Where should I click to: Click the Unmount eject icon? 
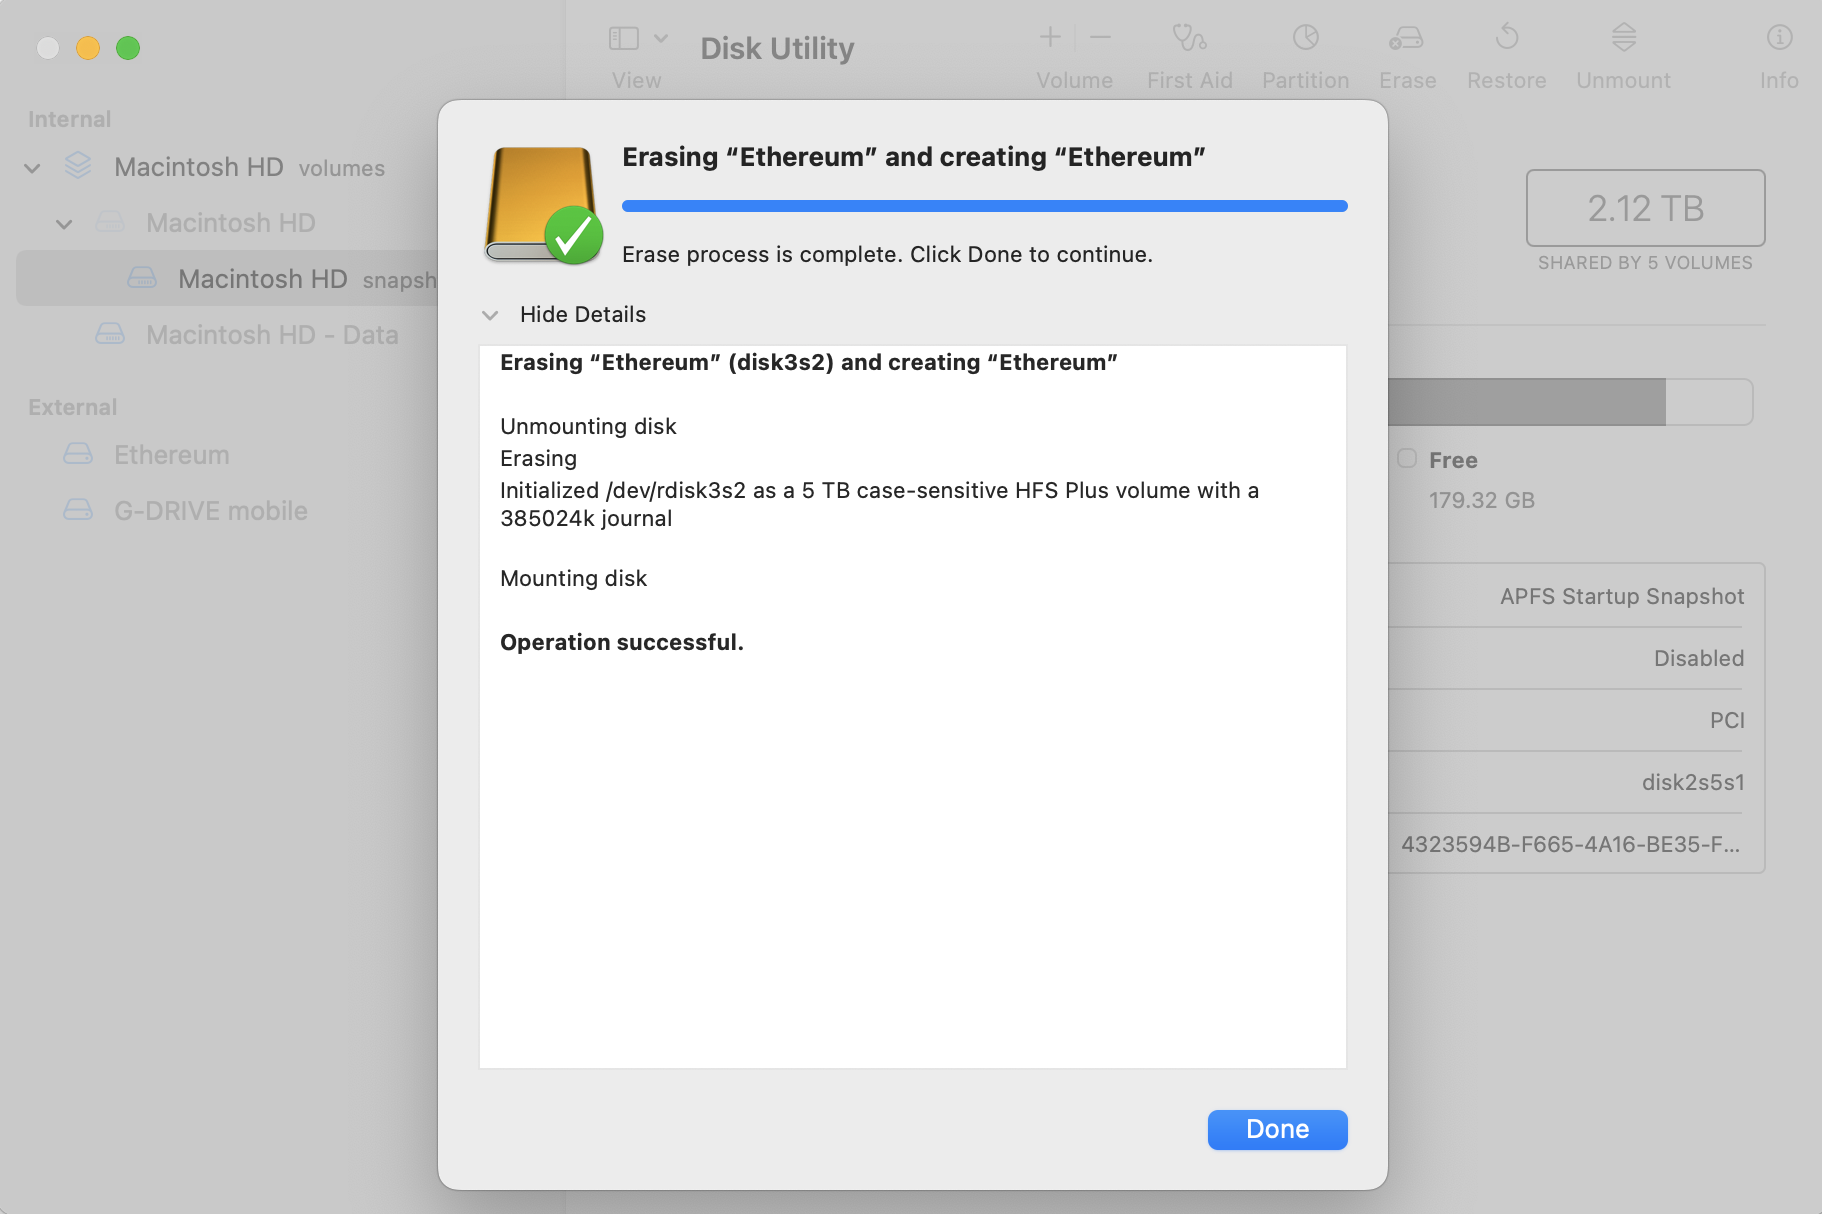point(1623,39)
